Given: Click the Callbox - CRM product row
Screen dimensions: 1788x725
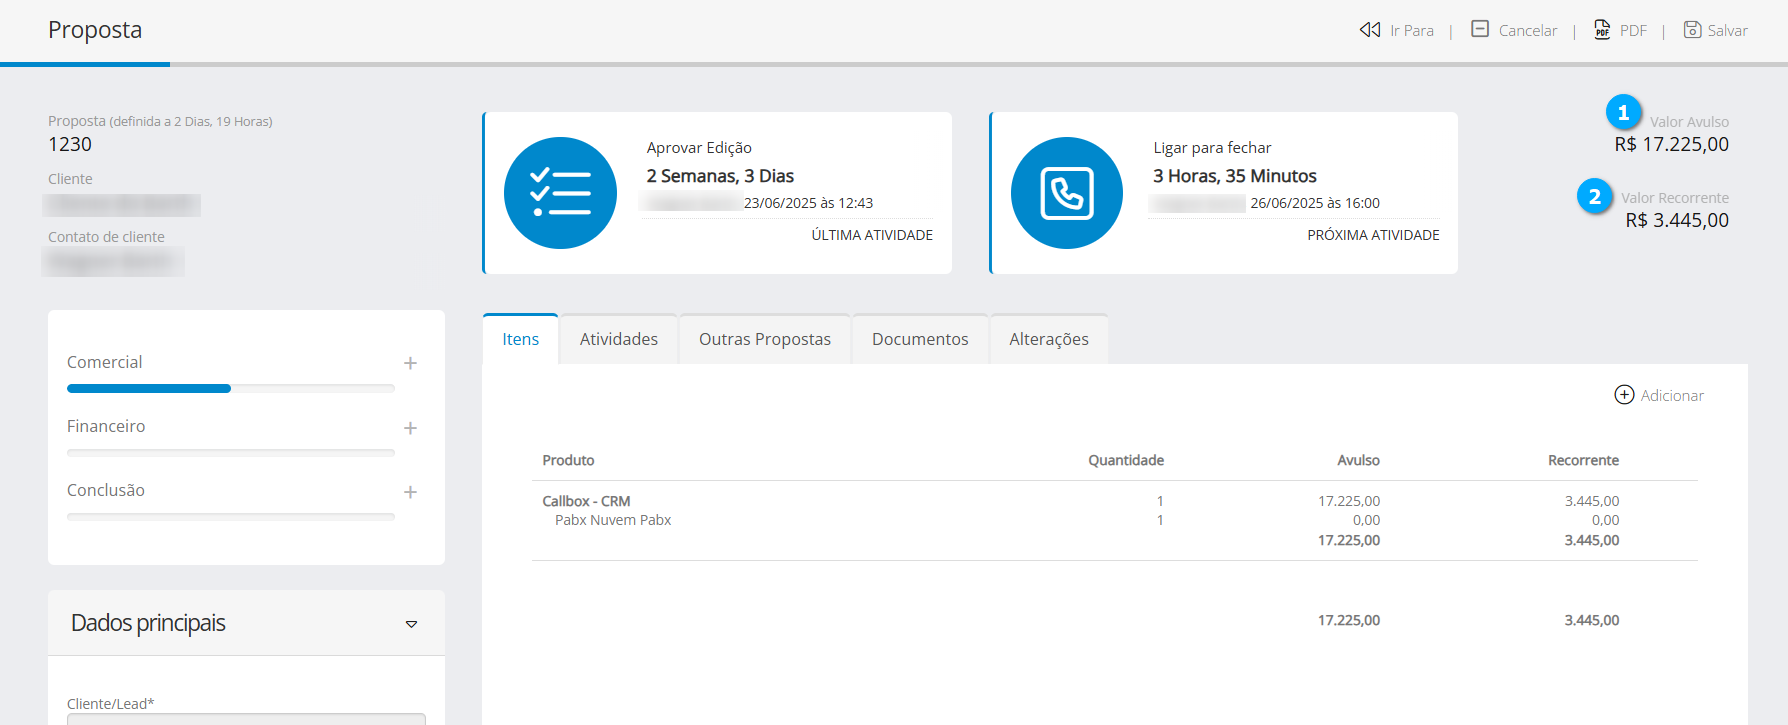Looking at the screenshot, I should point(586,501).
